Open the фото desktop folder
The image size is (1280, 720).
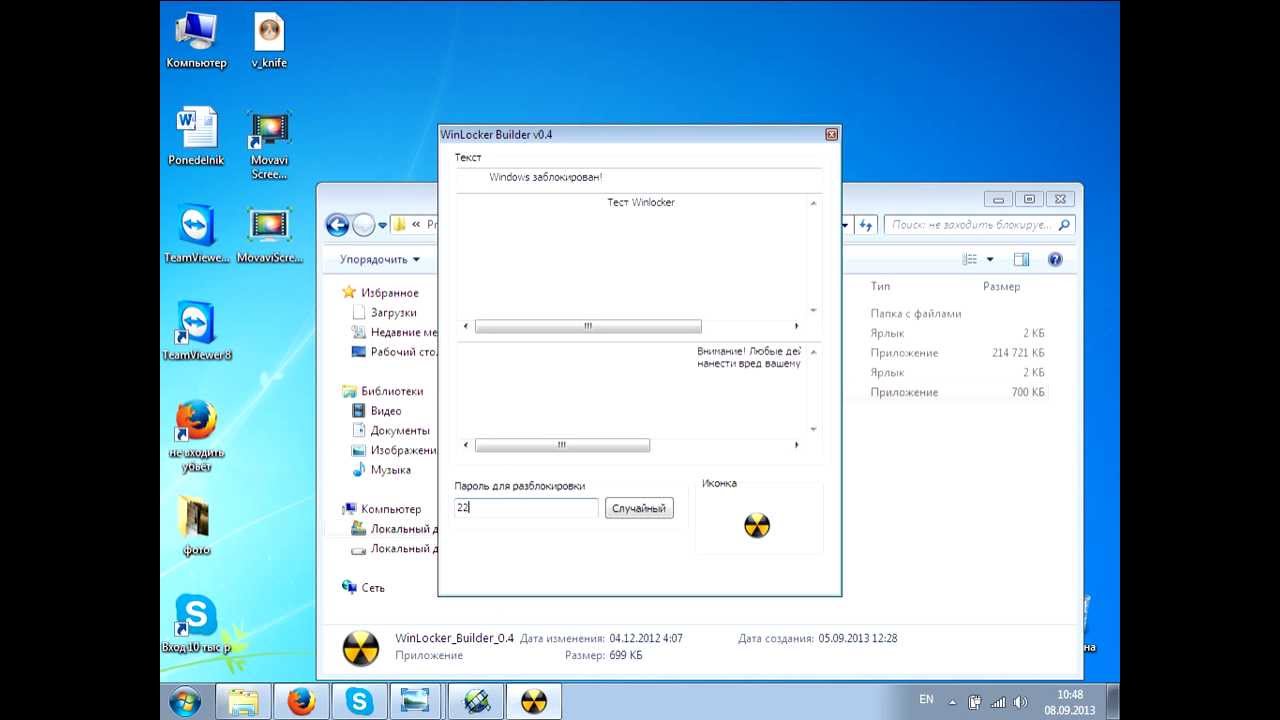coord(196,526)
